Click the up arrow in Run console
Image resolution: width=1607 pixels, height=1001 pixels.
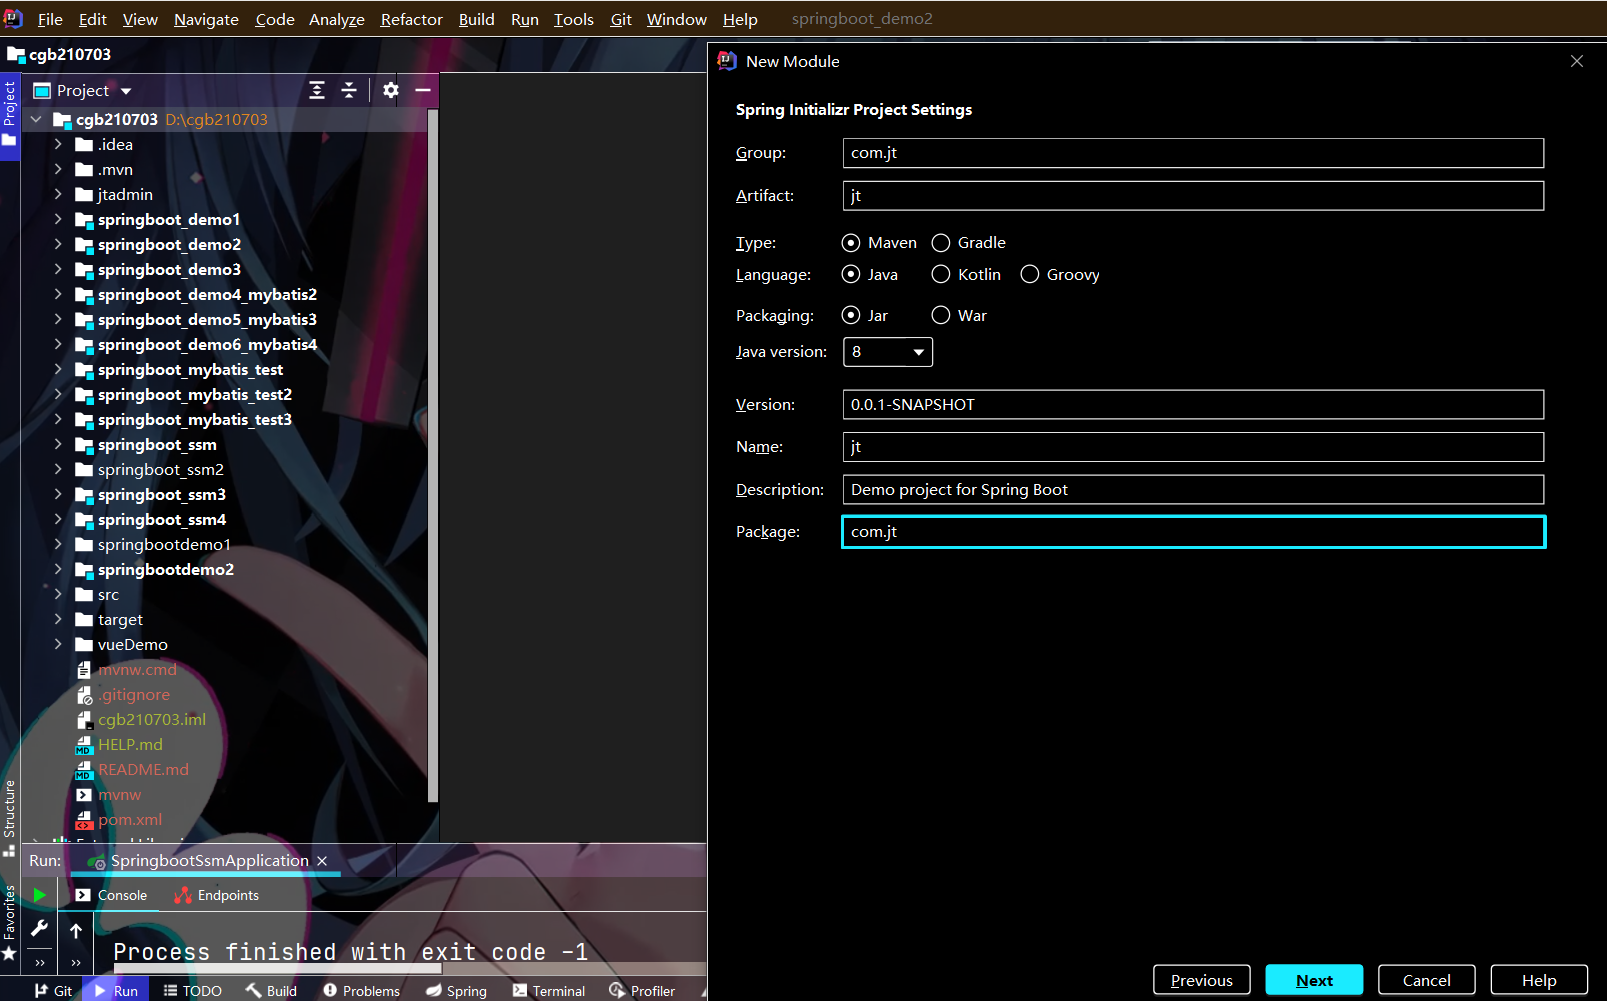coord(76,931)
